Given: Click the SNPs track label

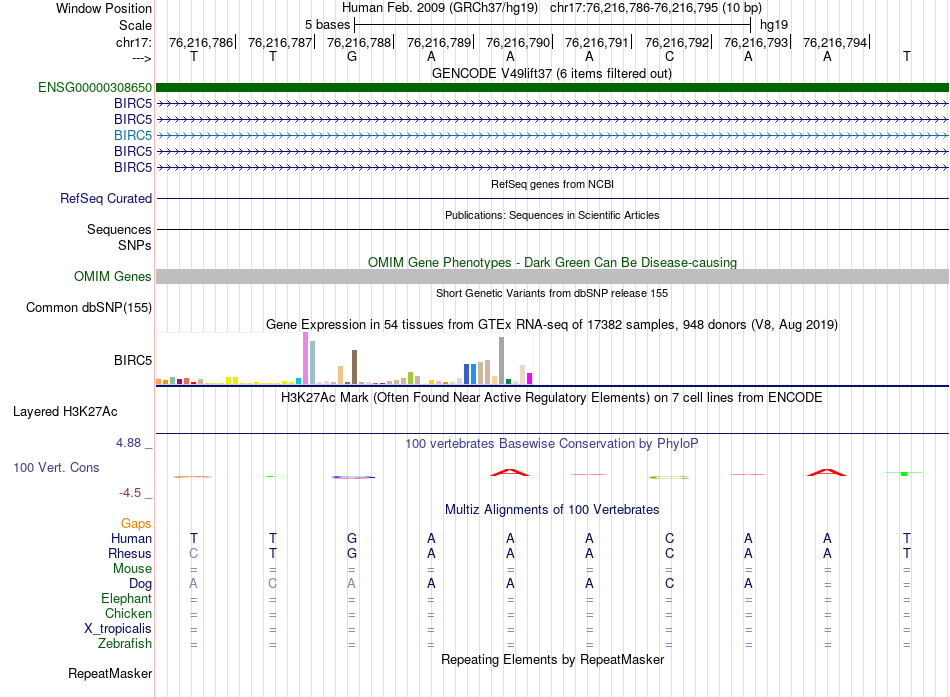Looking at the screenshot, I should [135, 245].
